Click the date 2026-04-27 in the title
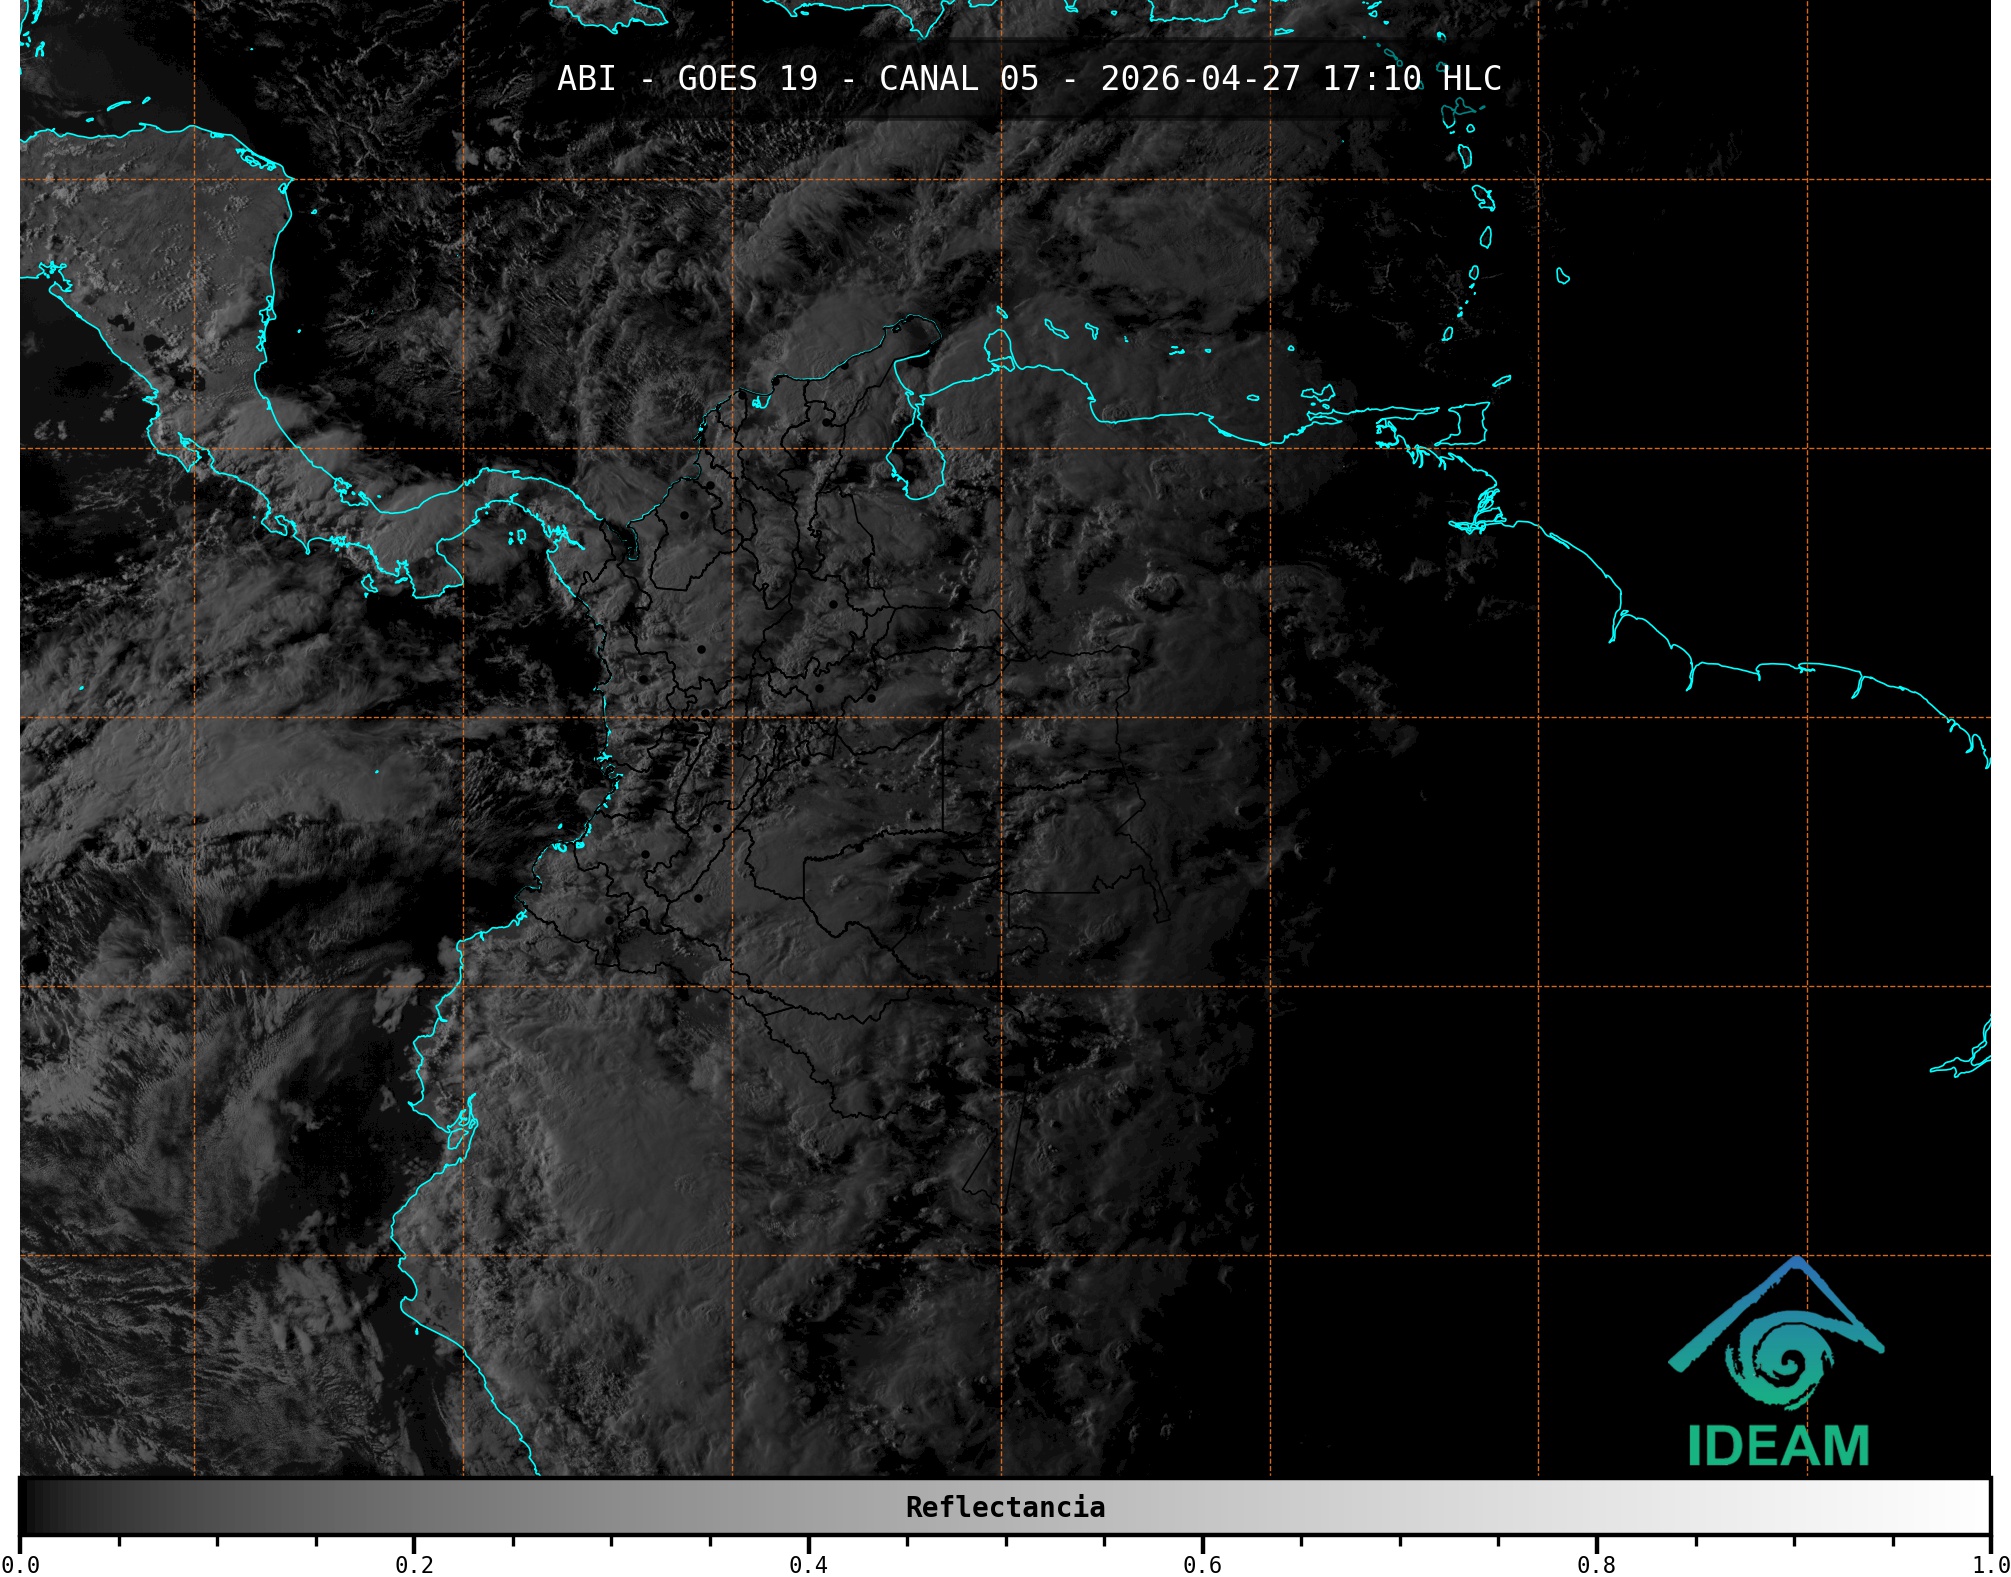Screen dimensions: 2011x1577 (1200, 79)
